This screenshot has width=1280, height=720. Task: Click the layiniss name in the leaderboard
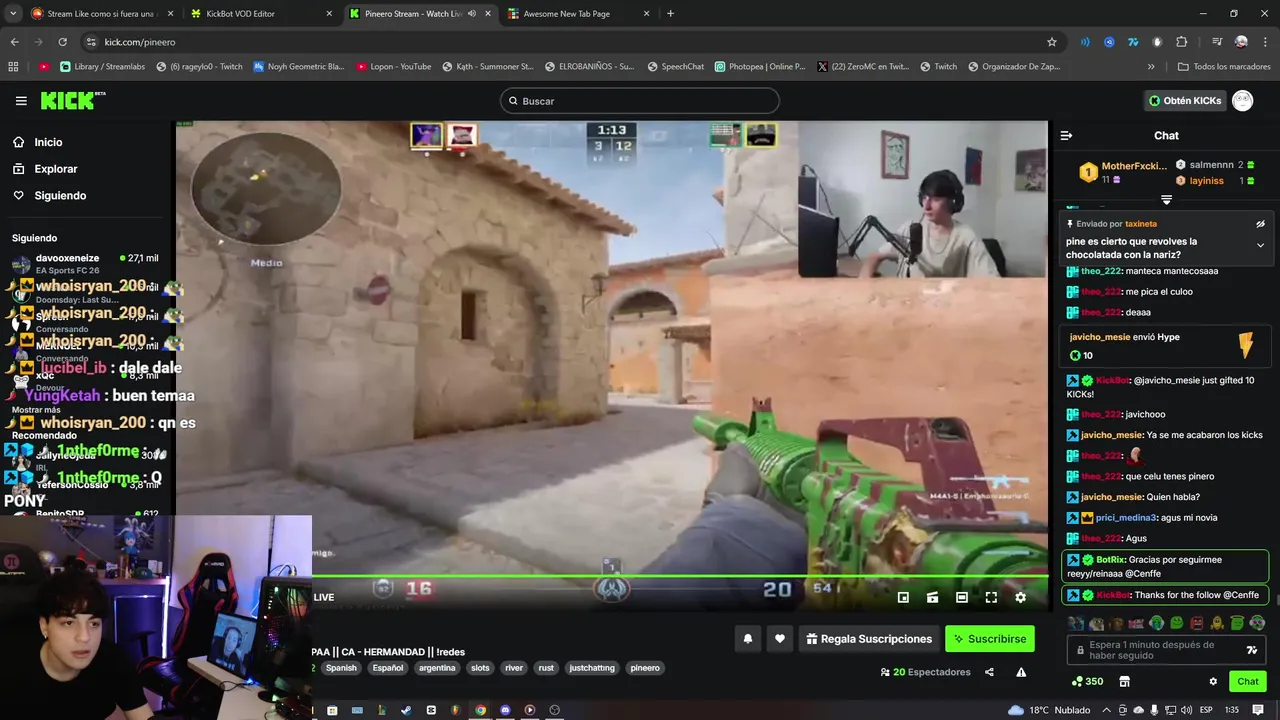coord(1206,181)
